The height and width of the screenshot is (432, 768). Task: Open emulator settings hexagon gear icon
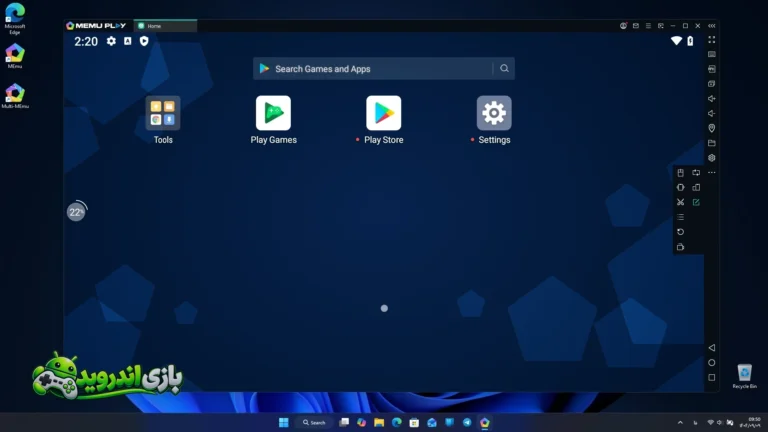(x=712, y=158)
